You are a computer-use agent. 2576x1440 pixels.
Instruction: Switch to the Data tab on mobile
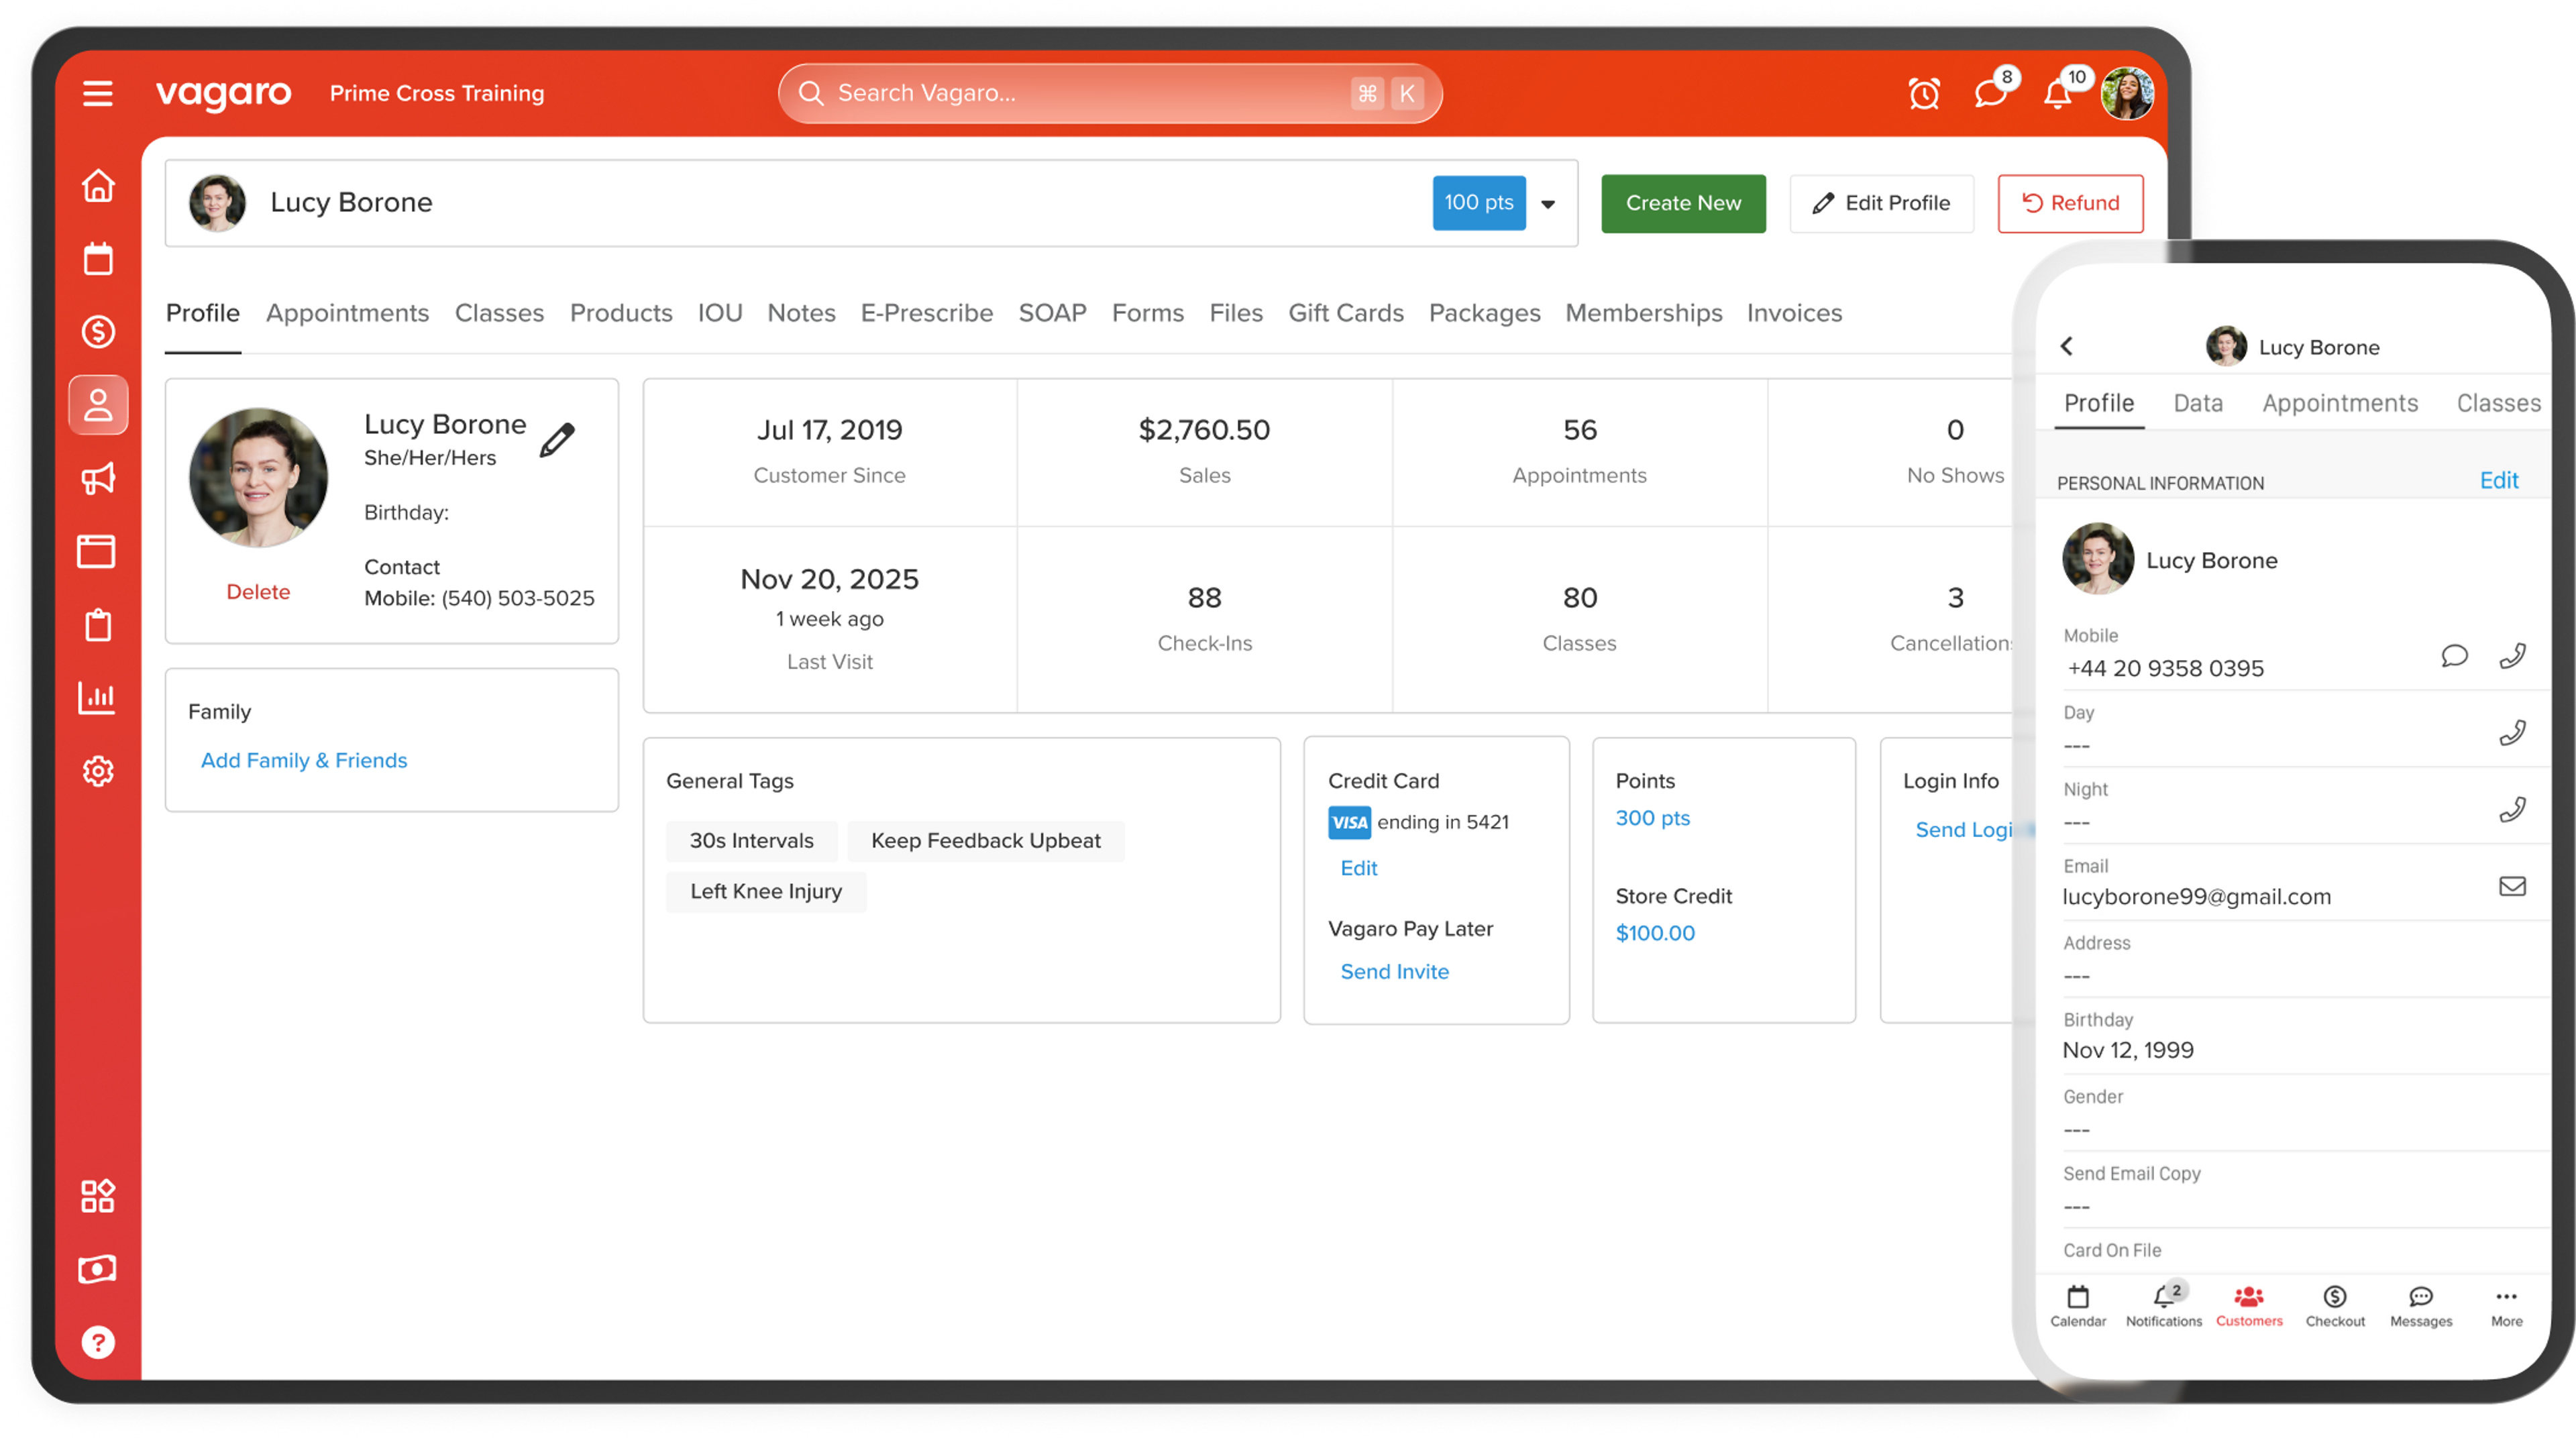2198,403
